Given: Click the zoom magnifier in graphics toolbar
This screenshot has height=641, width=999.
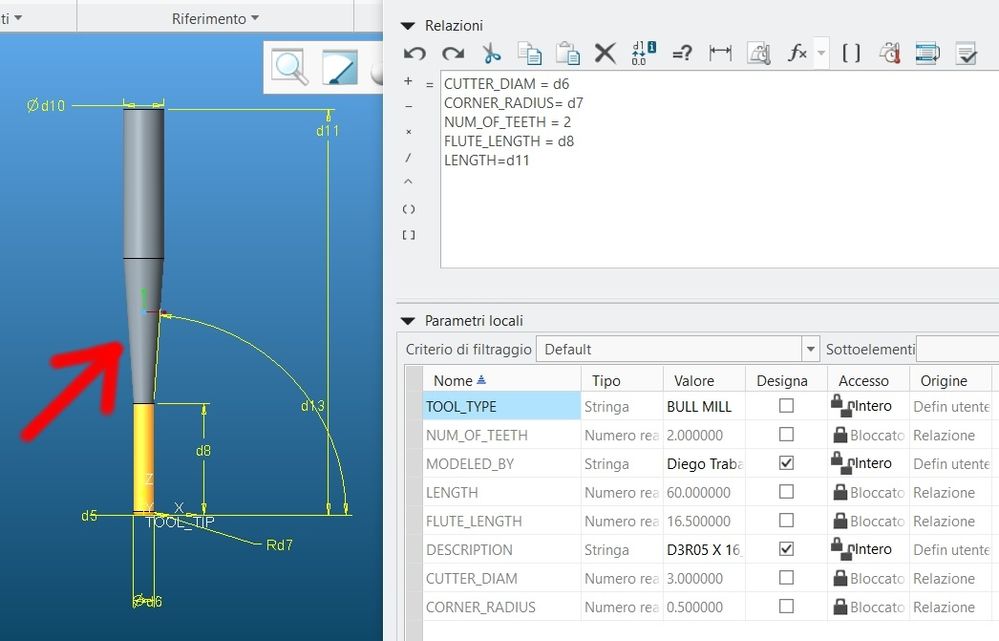Looking at the screenshot, I should tap(291, 67).
